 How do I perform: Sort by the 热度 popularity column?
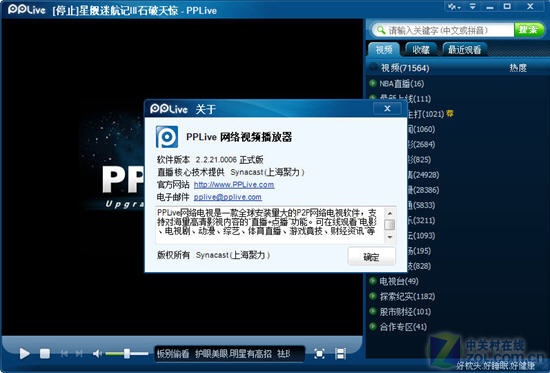518,68
